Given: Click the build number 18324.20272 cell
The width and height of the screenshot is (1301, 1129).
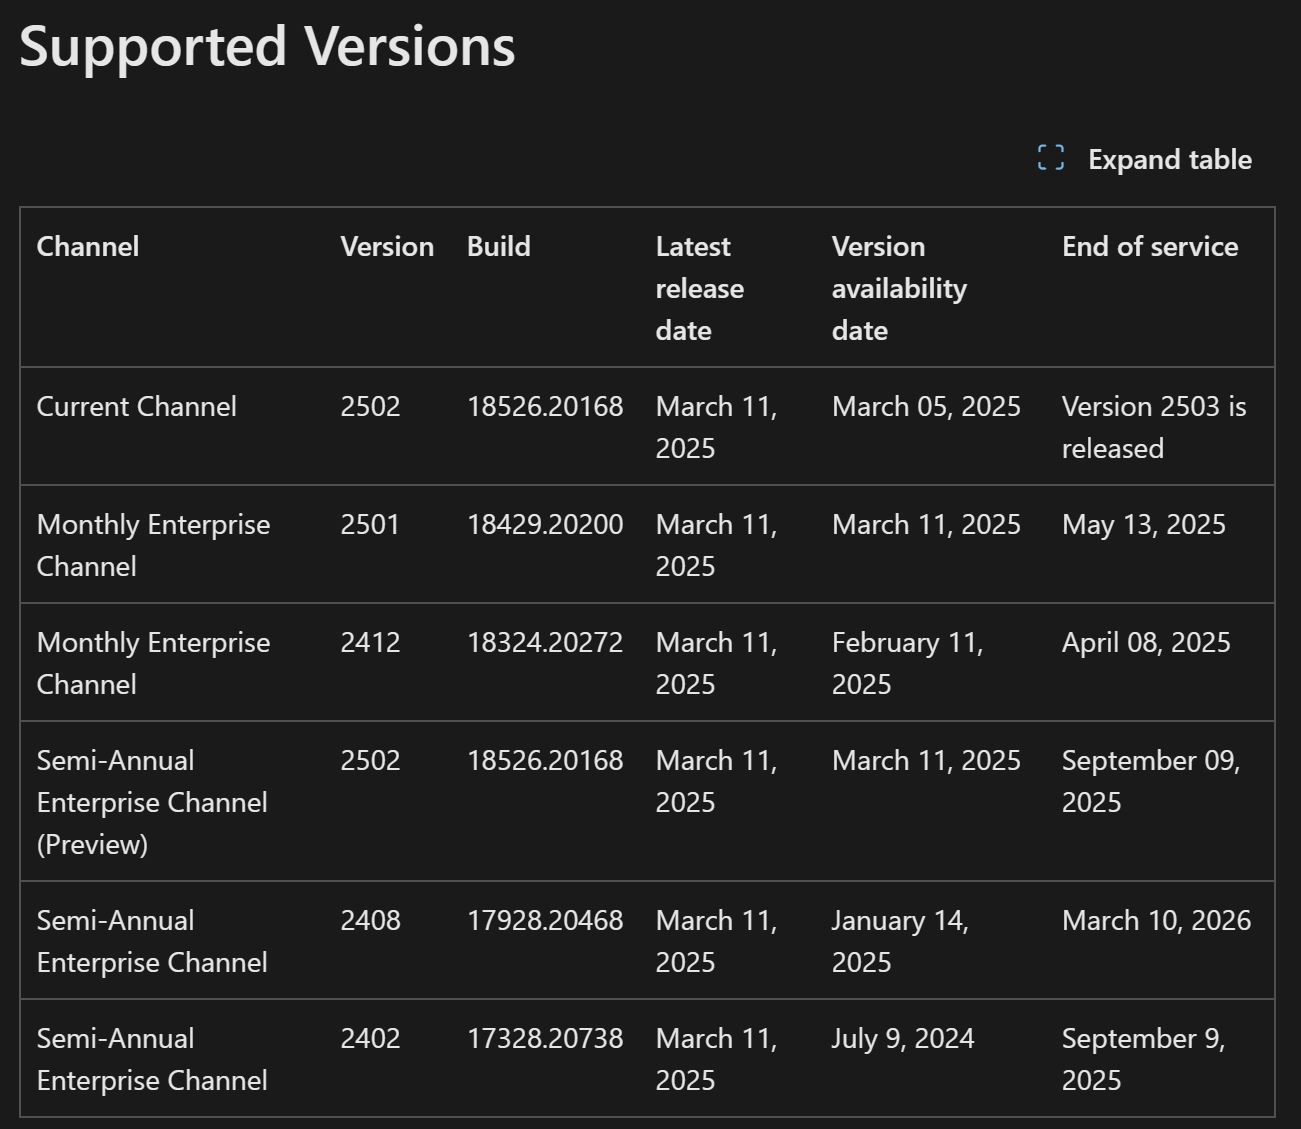Looking at the screenshot, I should click(x=544, y=643).
